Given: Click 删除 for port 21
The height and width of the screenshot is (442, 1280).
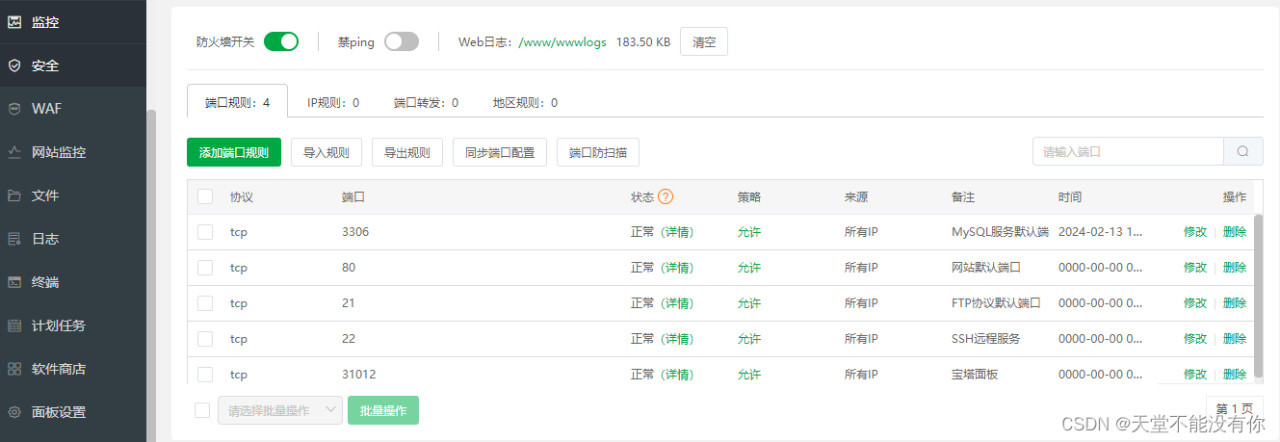Looking at the screenshot, I should [x=1234, y=303].
